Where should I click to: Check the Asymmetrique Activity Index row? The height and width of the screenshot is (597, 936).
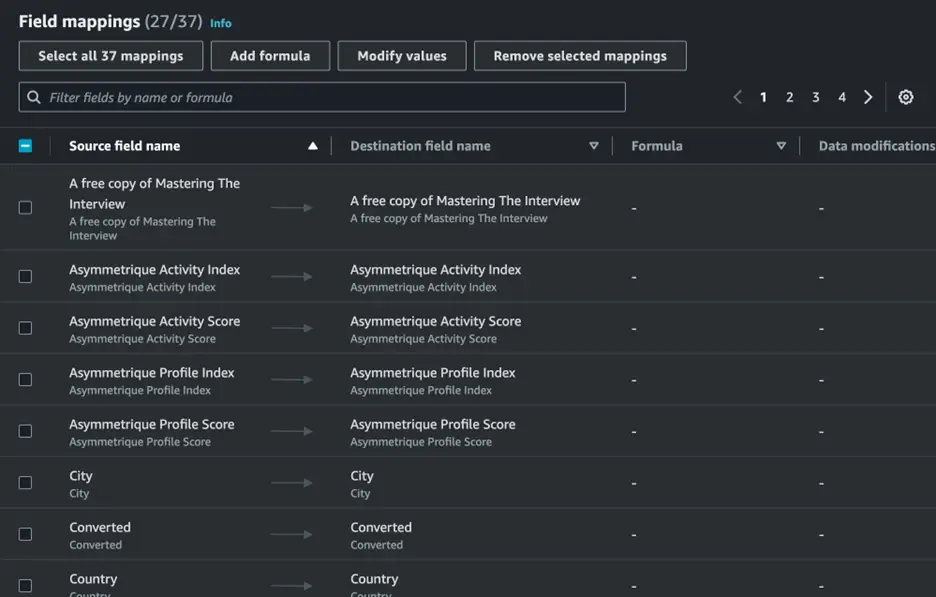26,277
